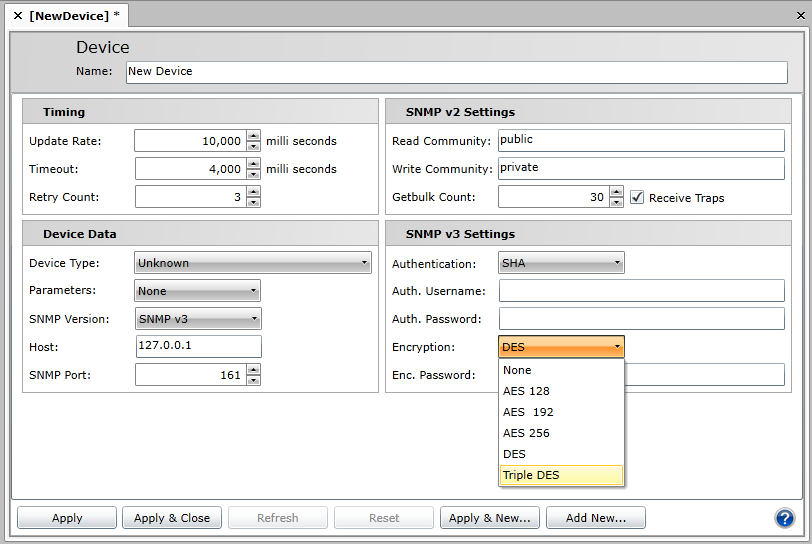812x544 pixels.
Task: Select None in the encryption list
Action: (561, 370)
